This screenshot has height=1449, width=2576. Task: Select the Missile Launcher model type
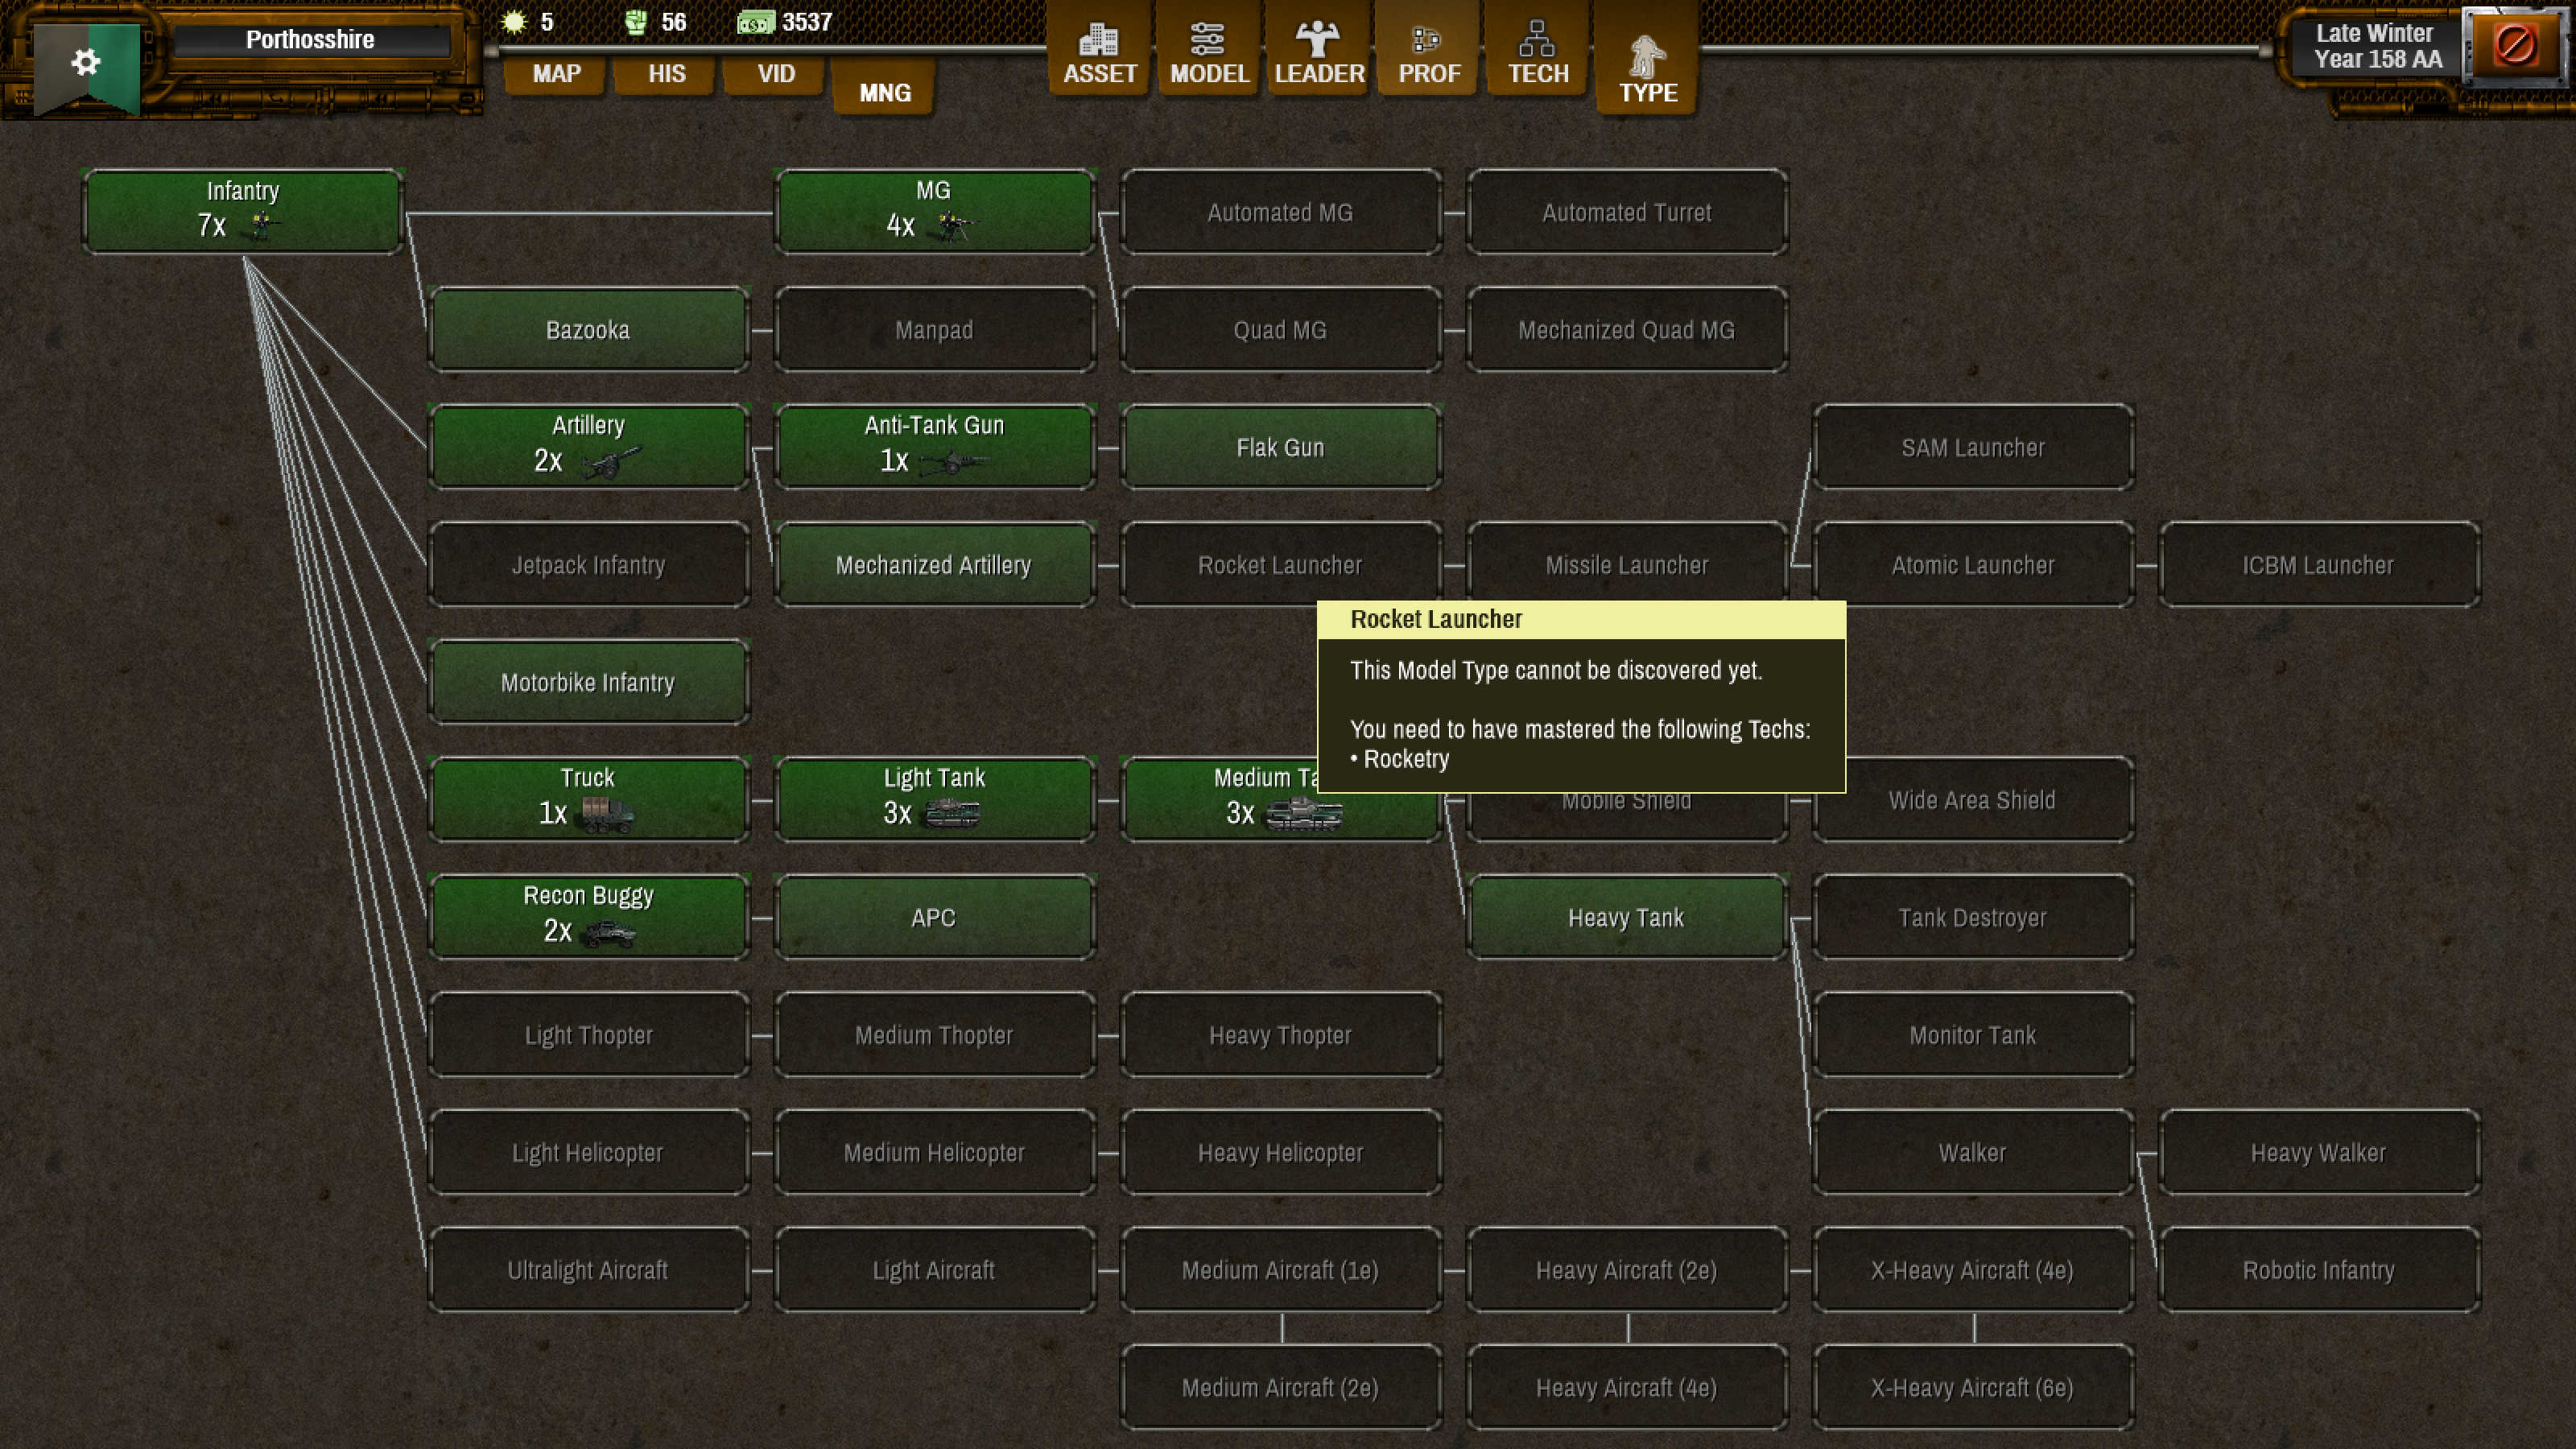(x=1627, y=564)
